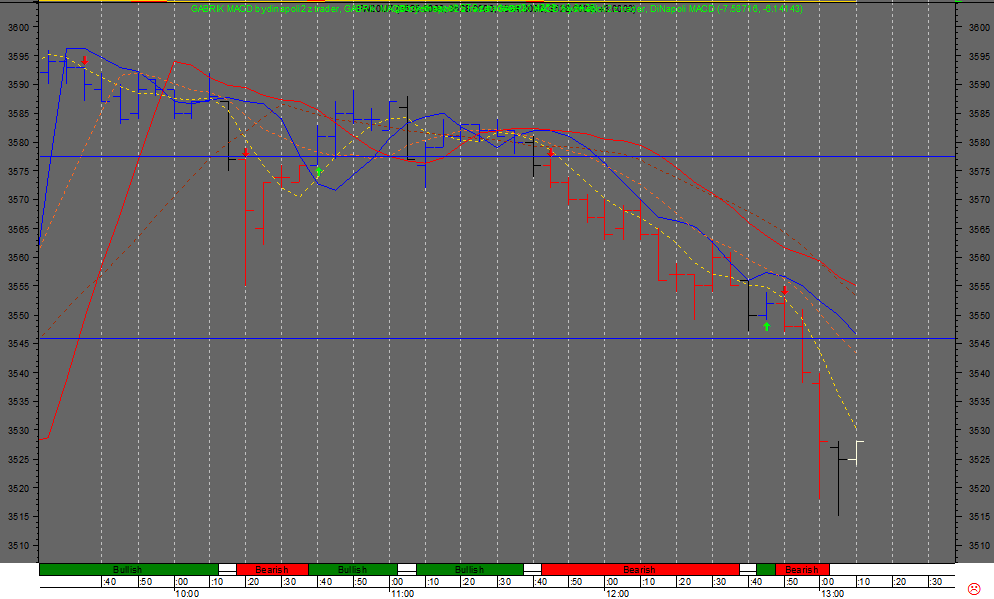
Task: Click the red sell arrow at 12:50
Action: [x=785, y=290]
